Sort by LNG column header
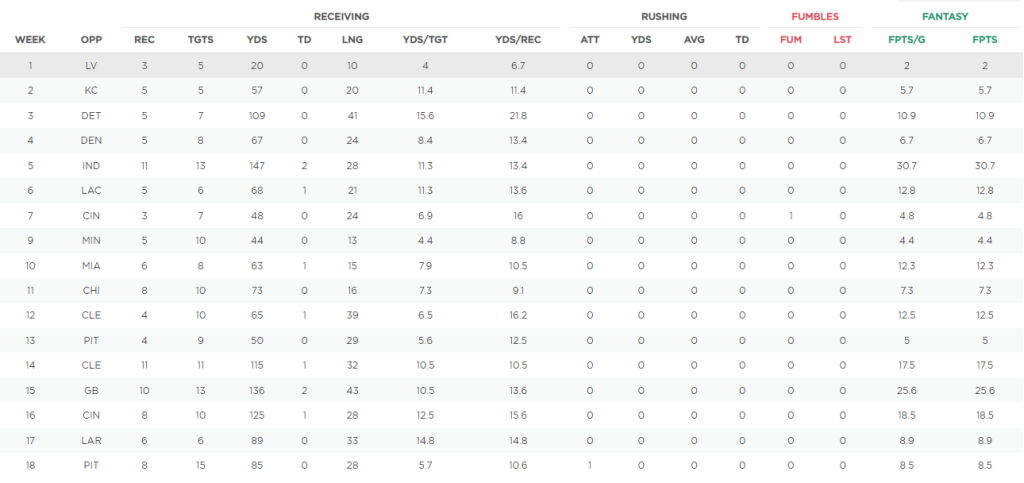The image size is (1024, 483). [x=352, y=40]
